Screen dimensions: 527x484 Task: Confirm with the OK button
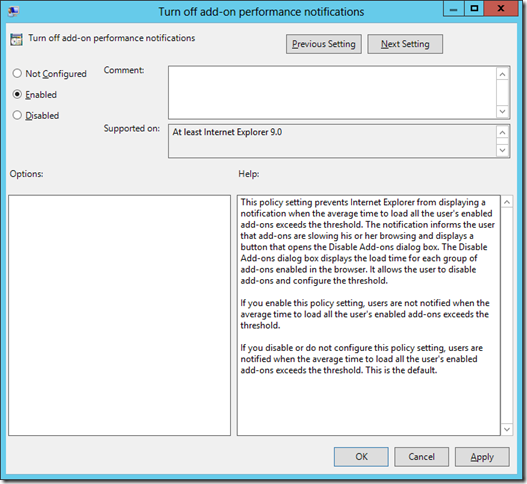click(x=361, y=457)
